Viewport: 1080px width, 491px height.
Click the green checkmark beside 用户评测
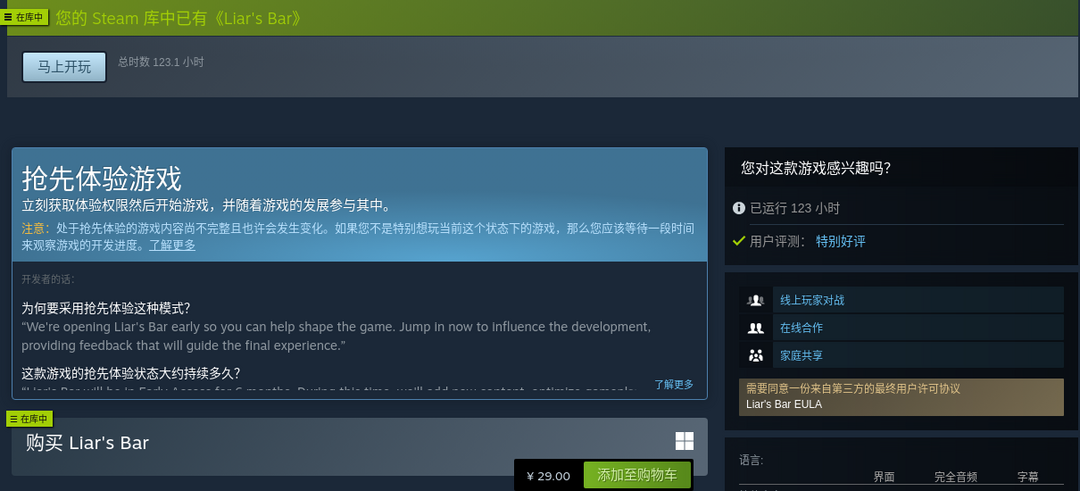[738, 241]
